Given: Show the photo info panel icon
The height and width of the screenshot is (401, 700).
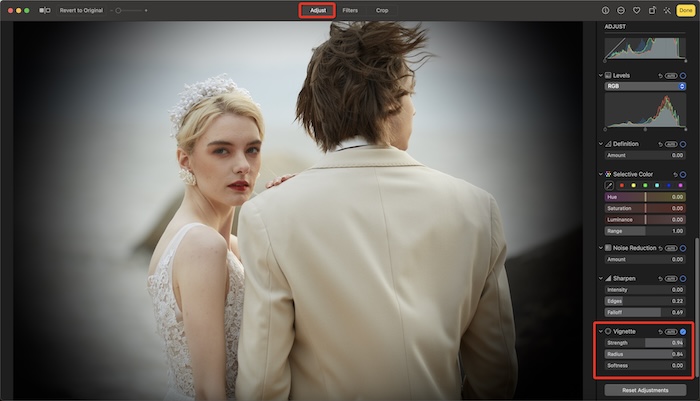Looking at the screenshot, I should click(x=605, y=10).
